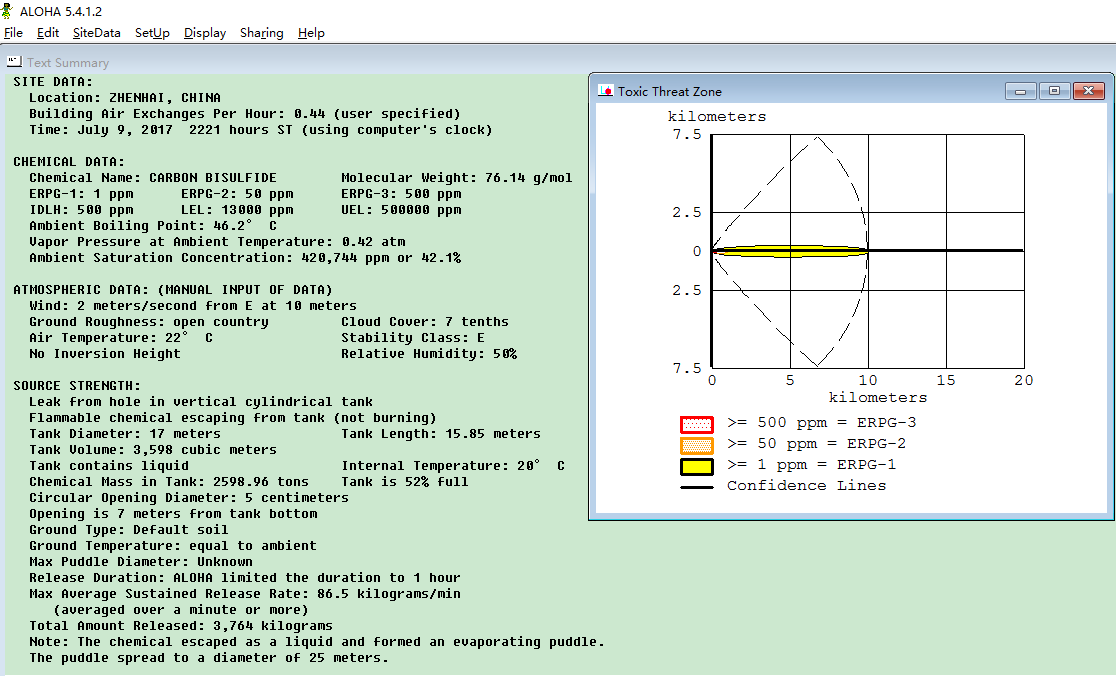Click 'Wind: 2 meters/second from E' line
This screenshot has width=1116, height=676.
pos(193,306)
